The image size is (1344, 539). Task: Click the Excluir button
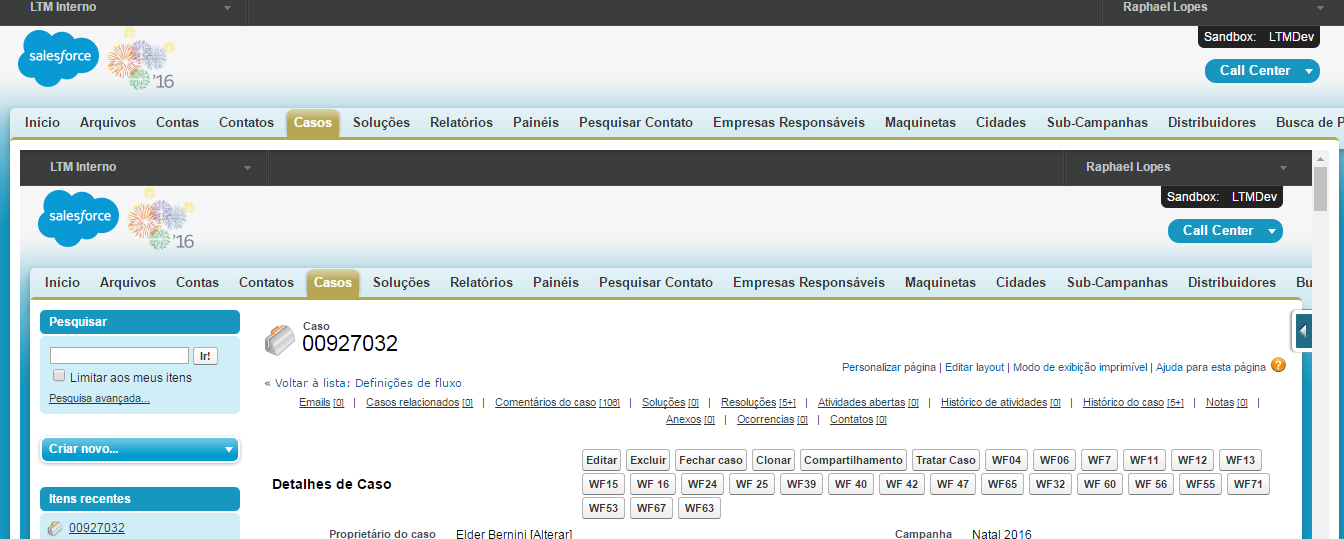pyautogui.click(x=648, y=460)
